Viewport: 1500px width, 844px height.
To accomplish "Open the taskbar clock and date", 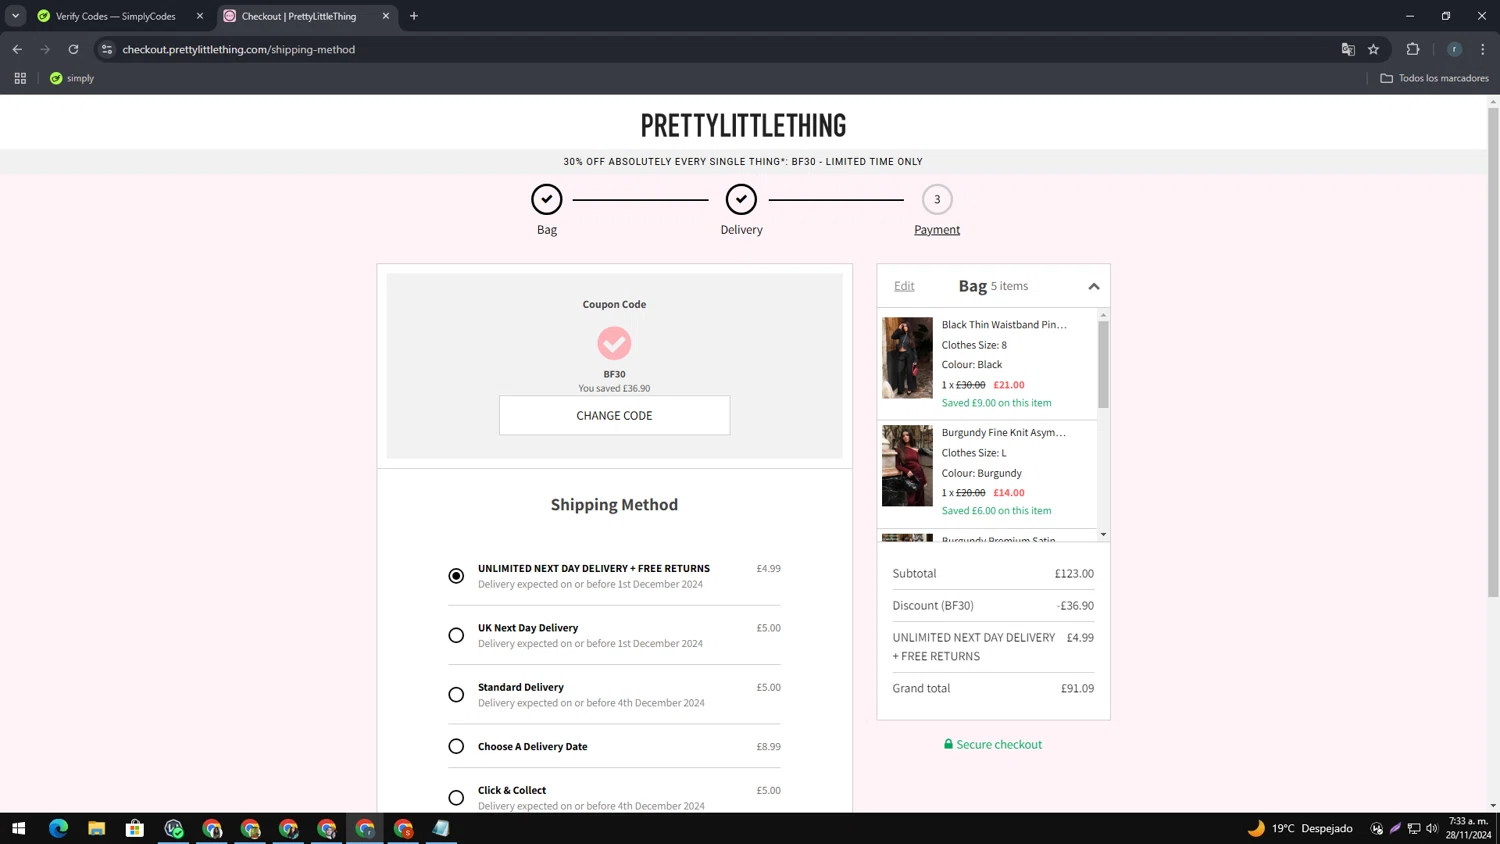I will pyautogui.click(x=1469, y=828).
